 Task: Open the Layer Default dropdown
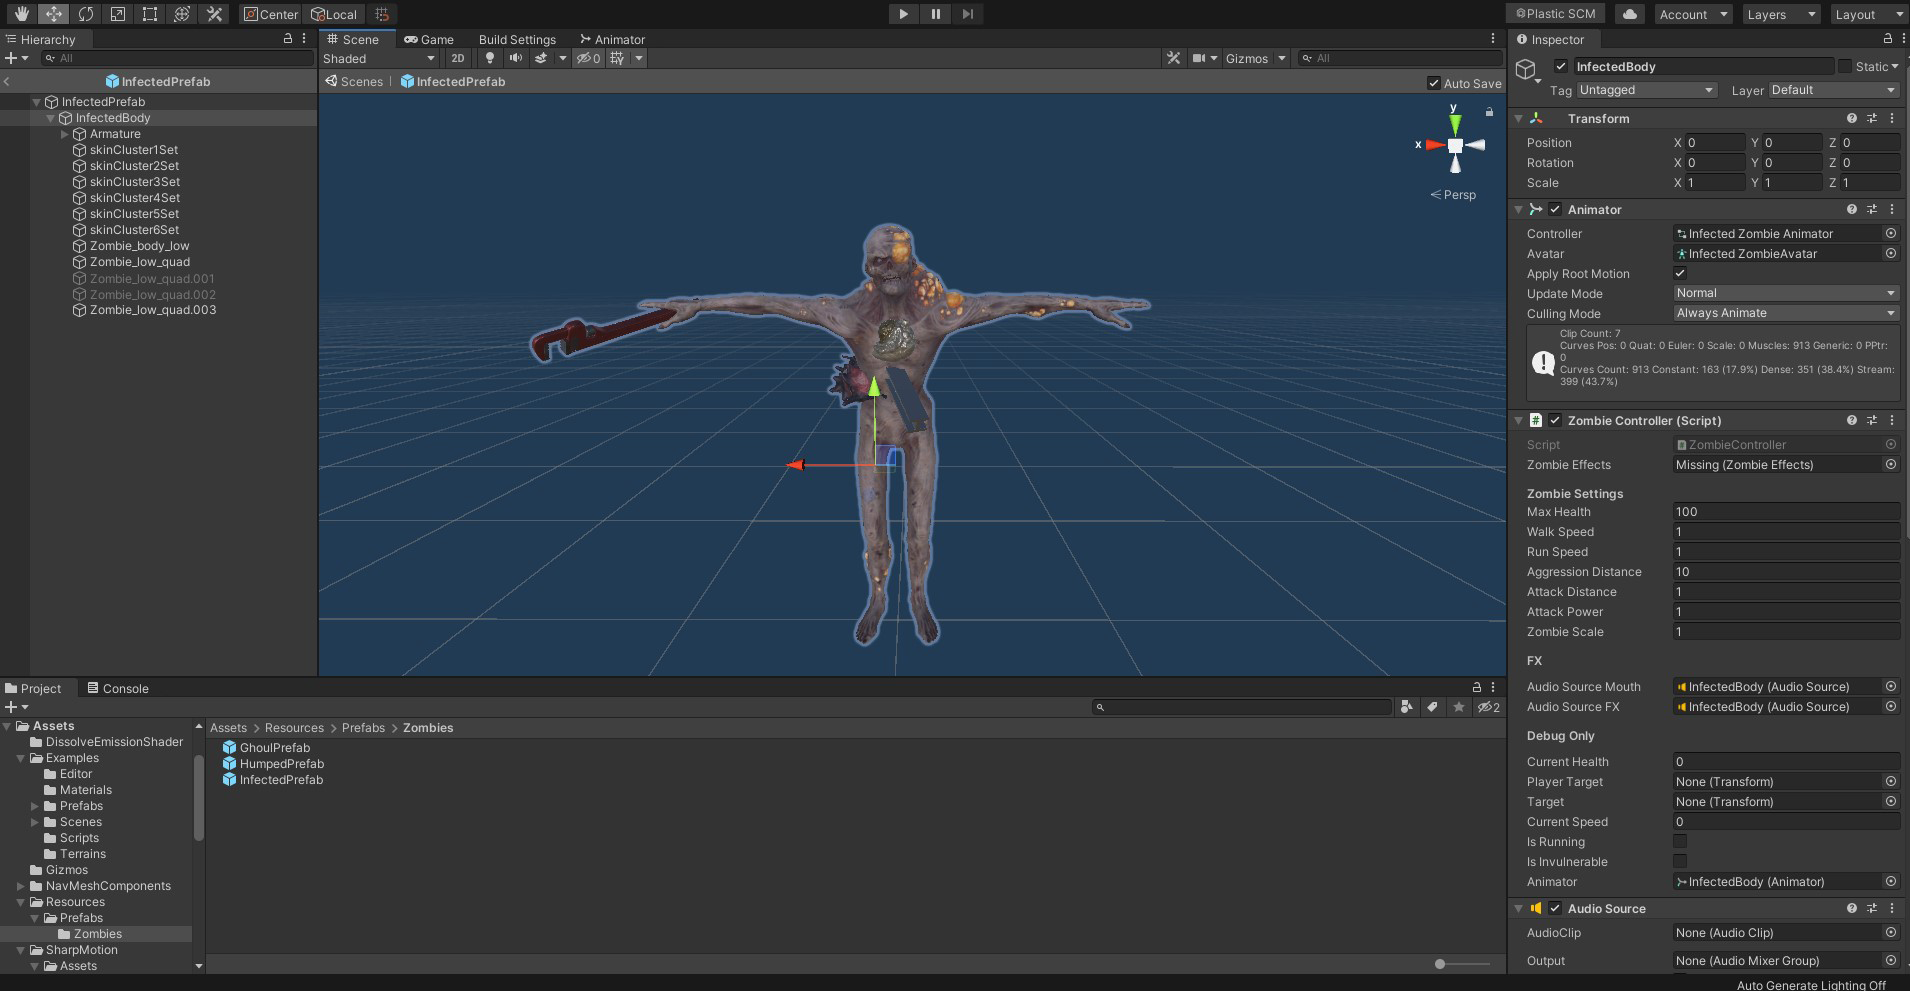[x=1834, y=90]
